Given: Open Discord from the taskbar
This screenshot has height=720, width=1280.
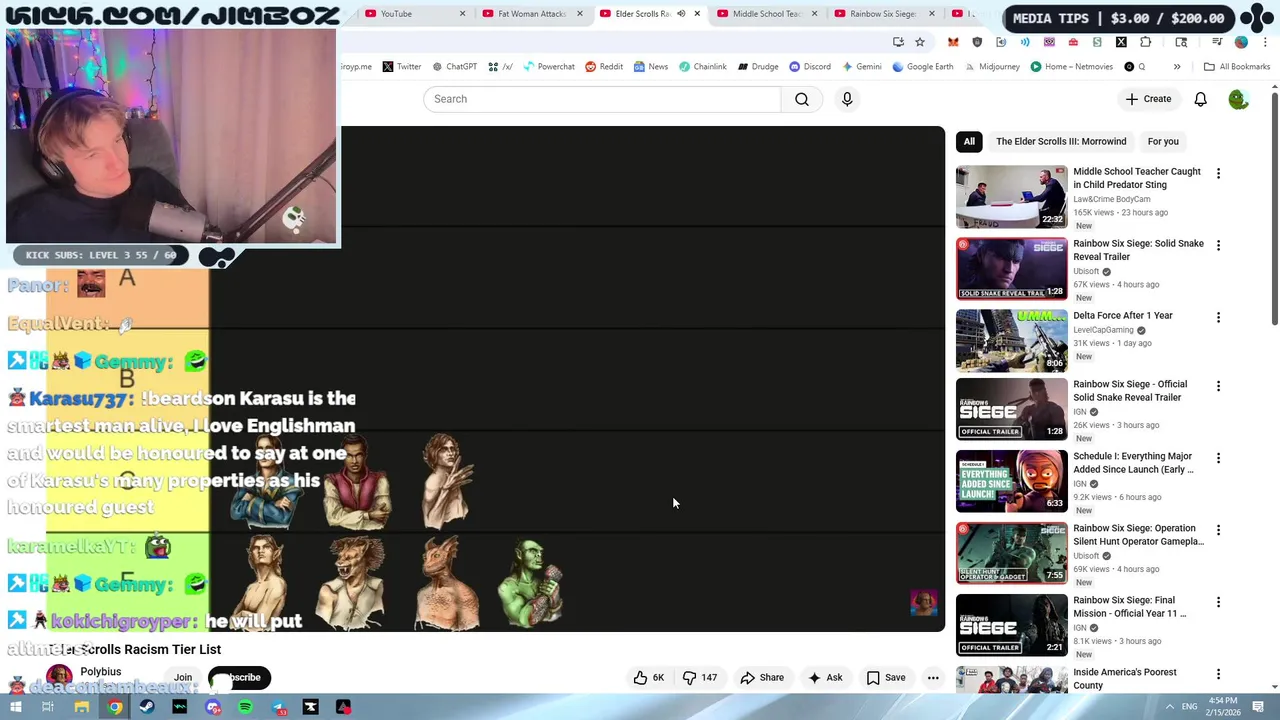Looking at the screenshot, I should point(213,707).
